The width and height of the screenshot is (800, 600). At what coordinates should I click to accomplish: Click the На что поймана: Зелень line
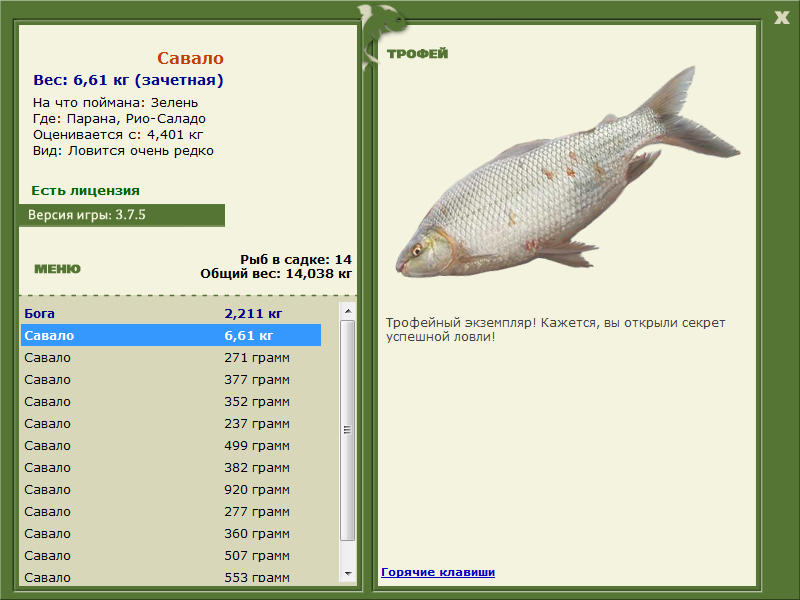(x=115, y=103)
